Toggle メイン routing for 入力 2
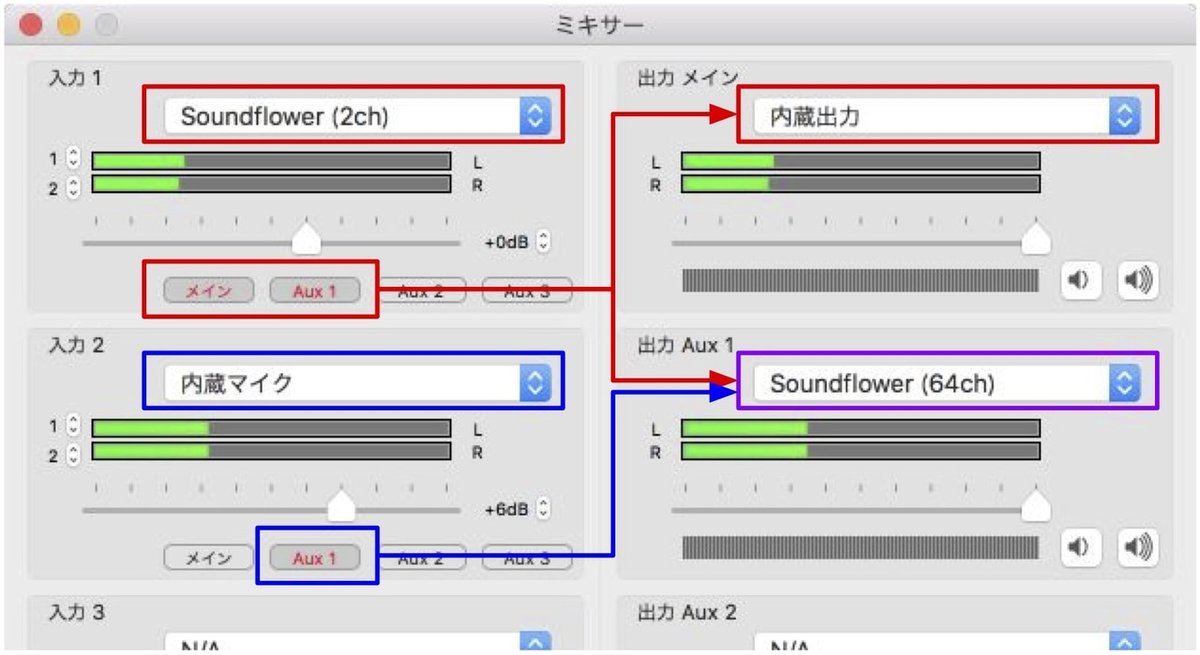1200x655 pixels. tap(209, 558)
